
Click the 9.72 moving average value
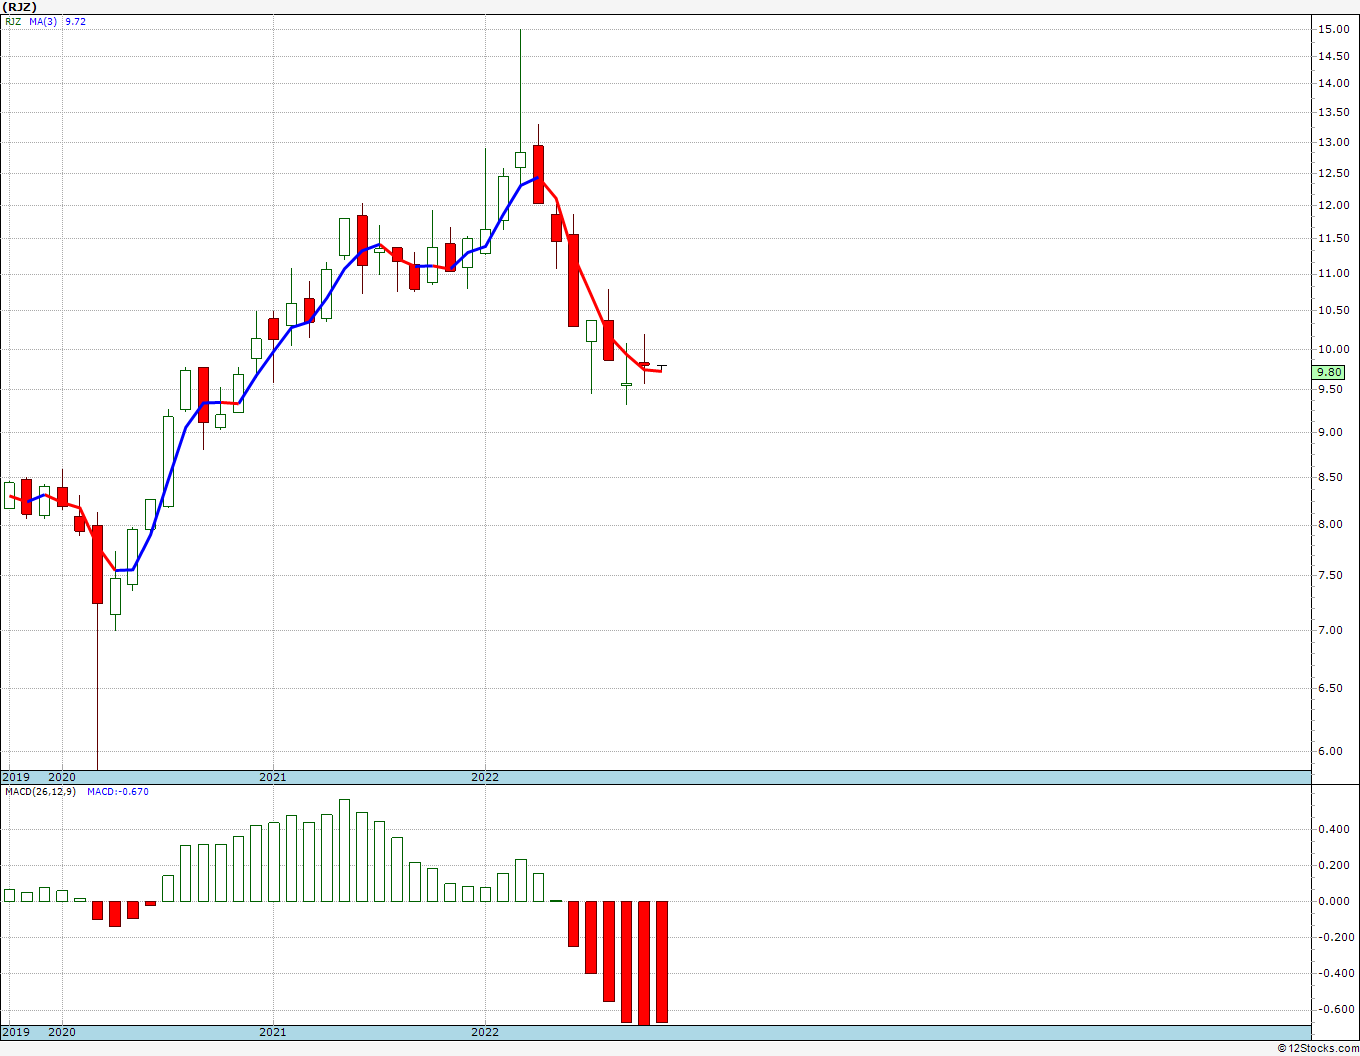coord(75,21)
